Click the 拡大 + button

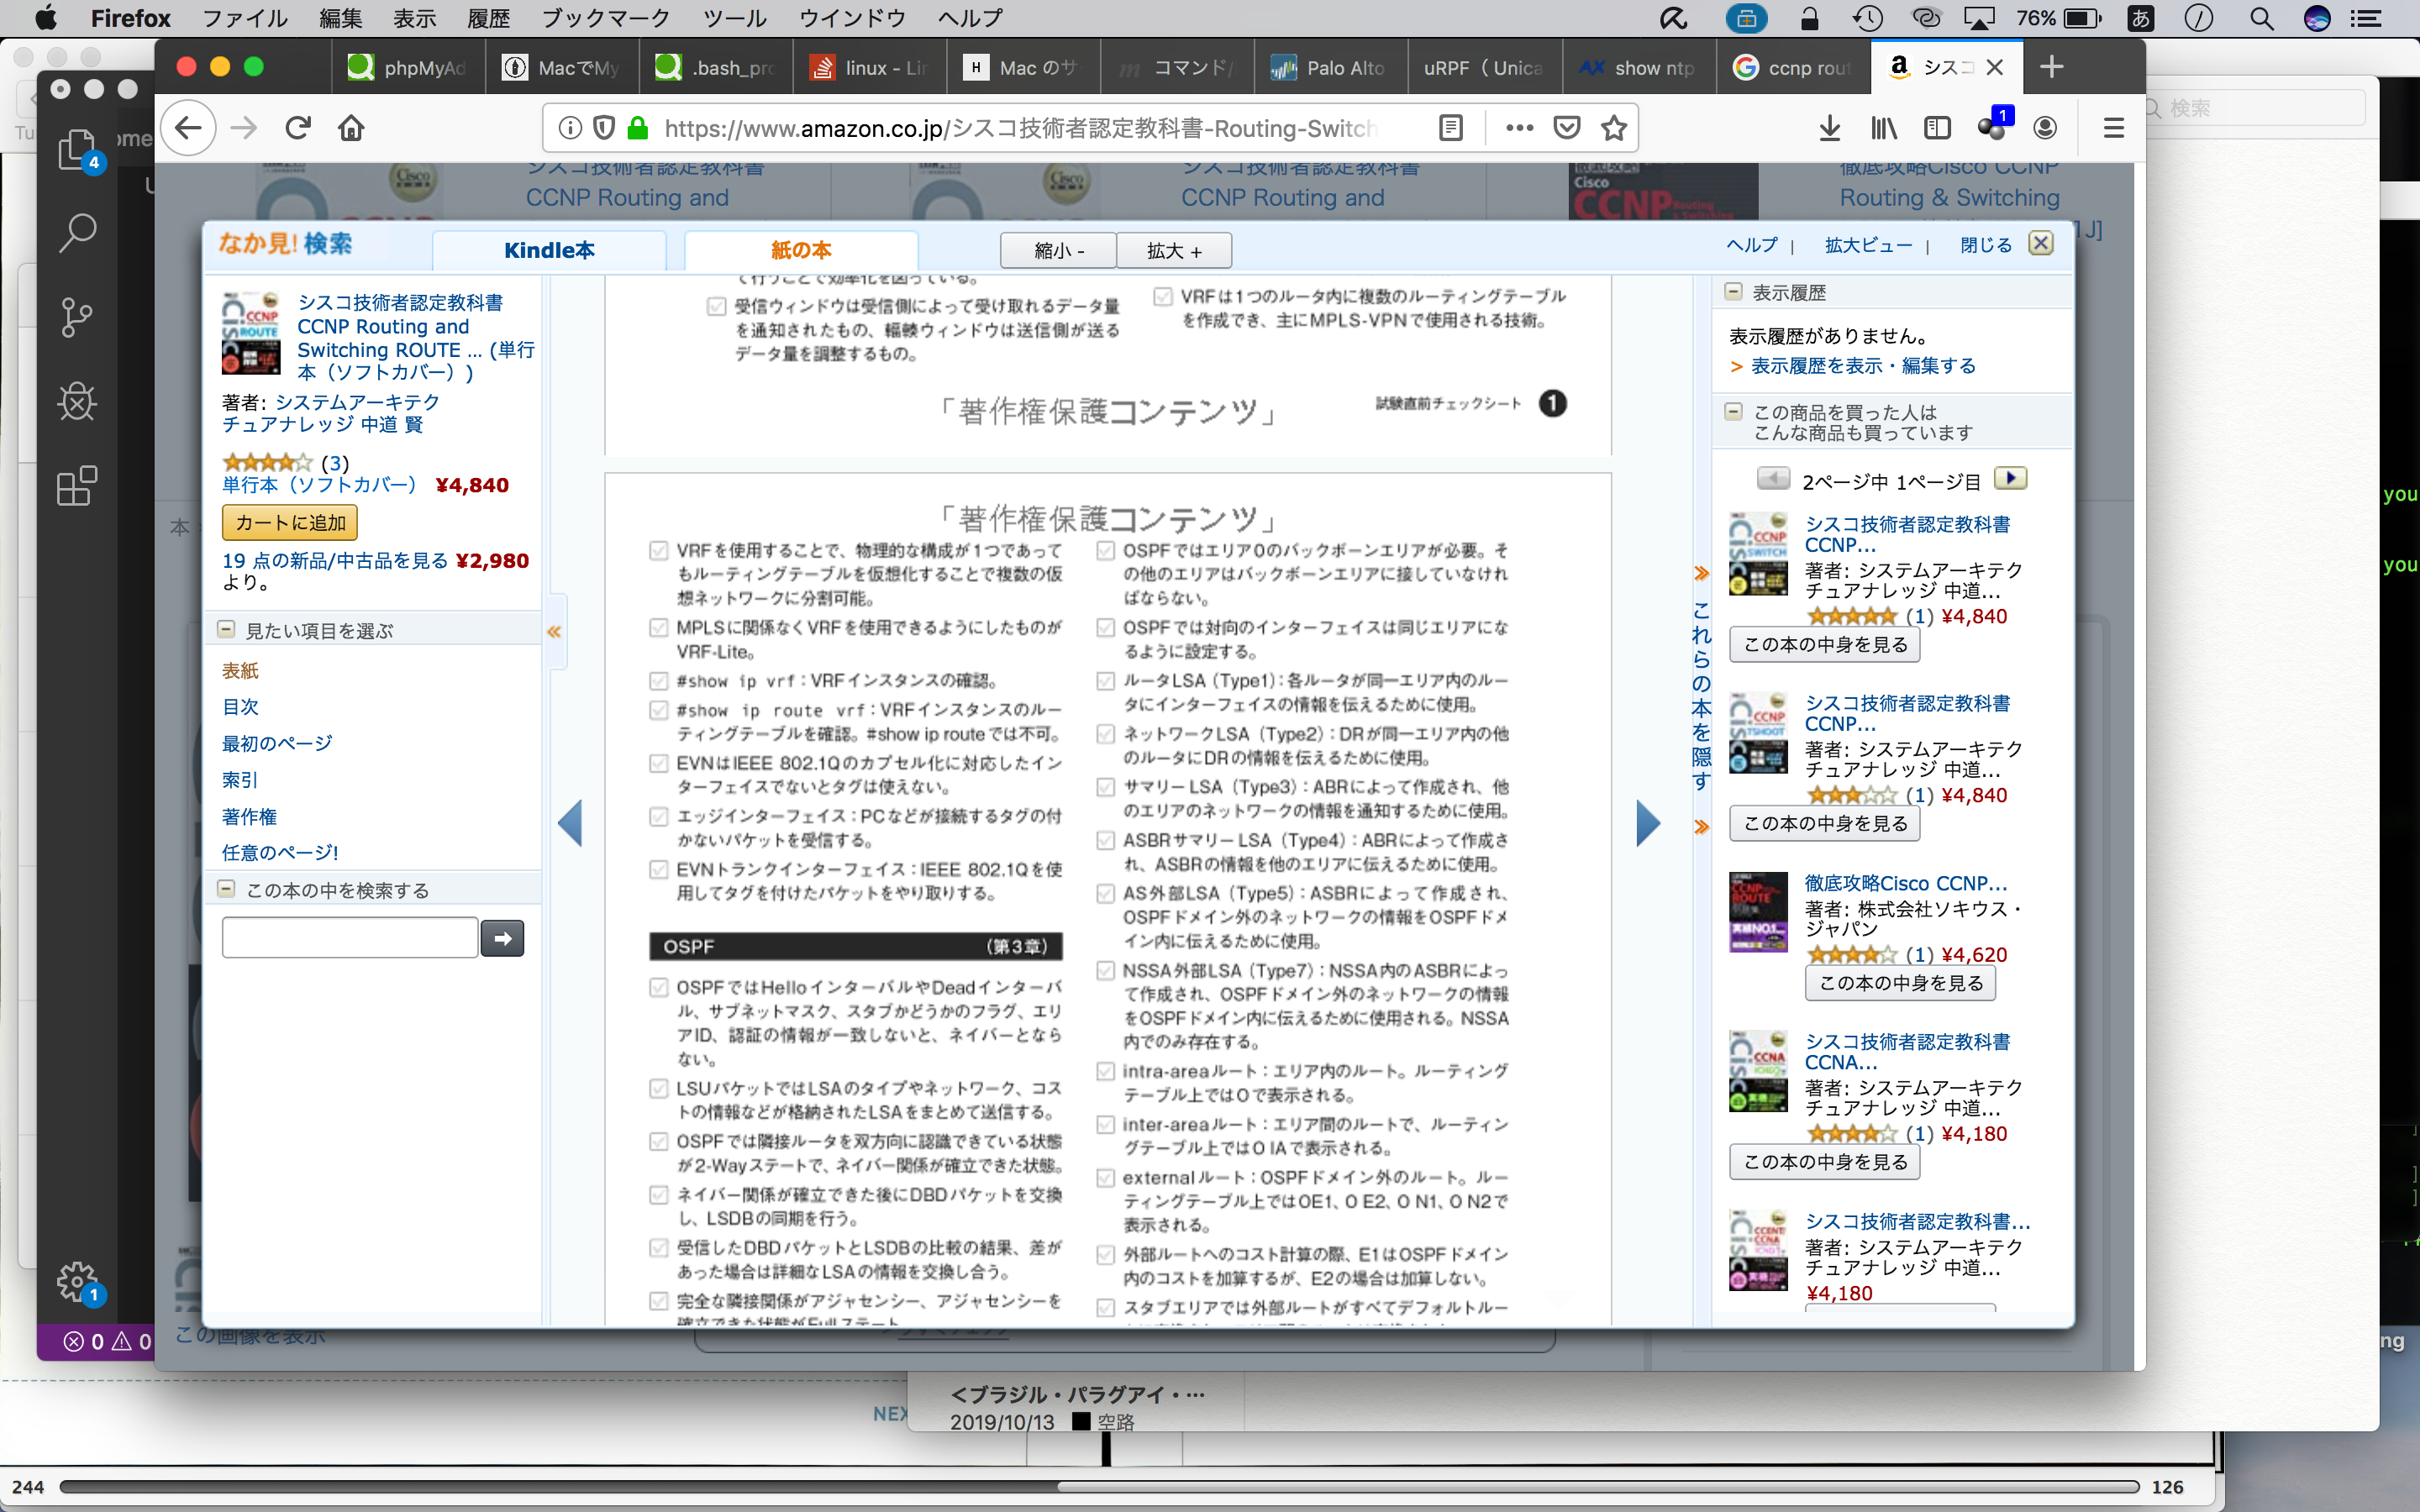click(x=1174, y=250)
